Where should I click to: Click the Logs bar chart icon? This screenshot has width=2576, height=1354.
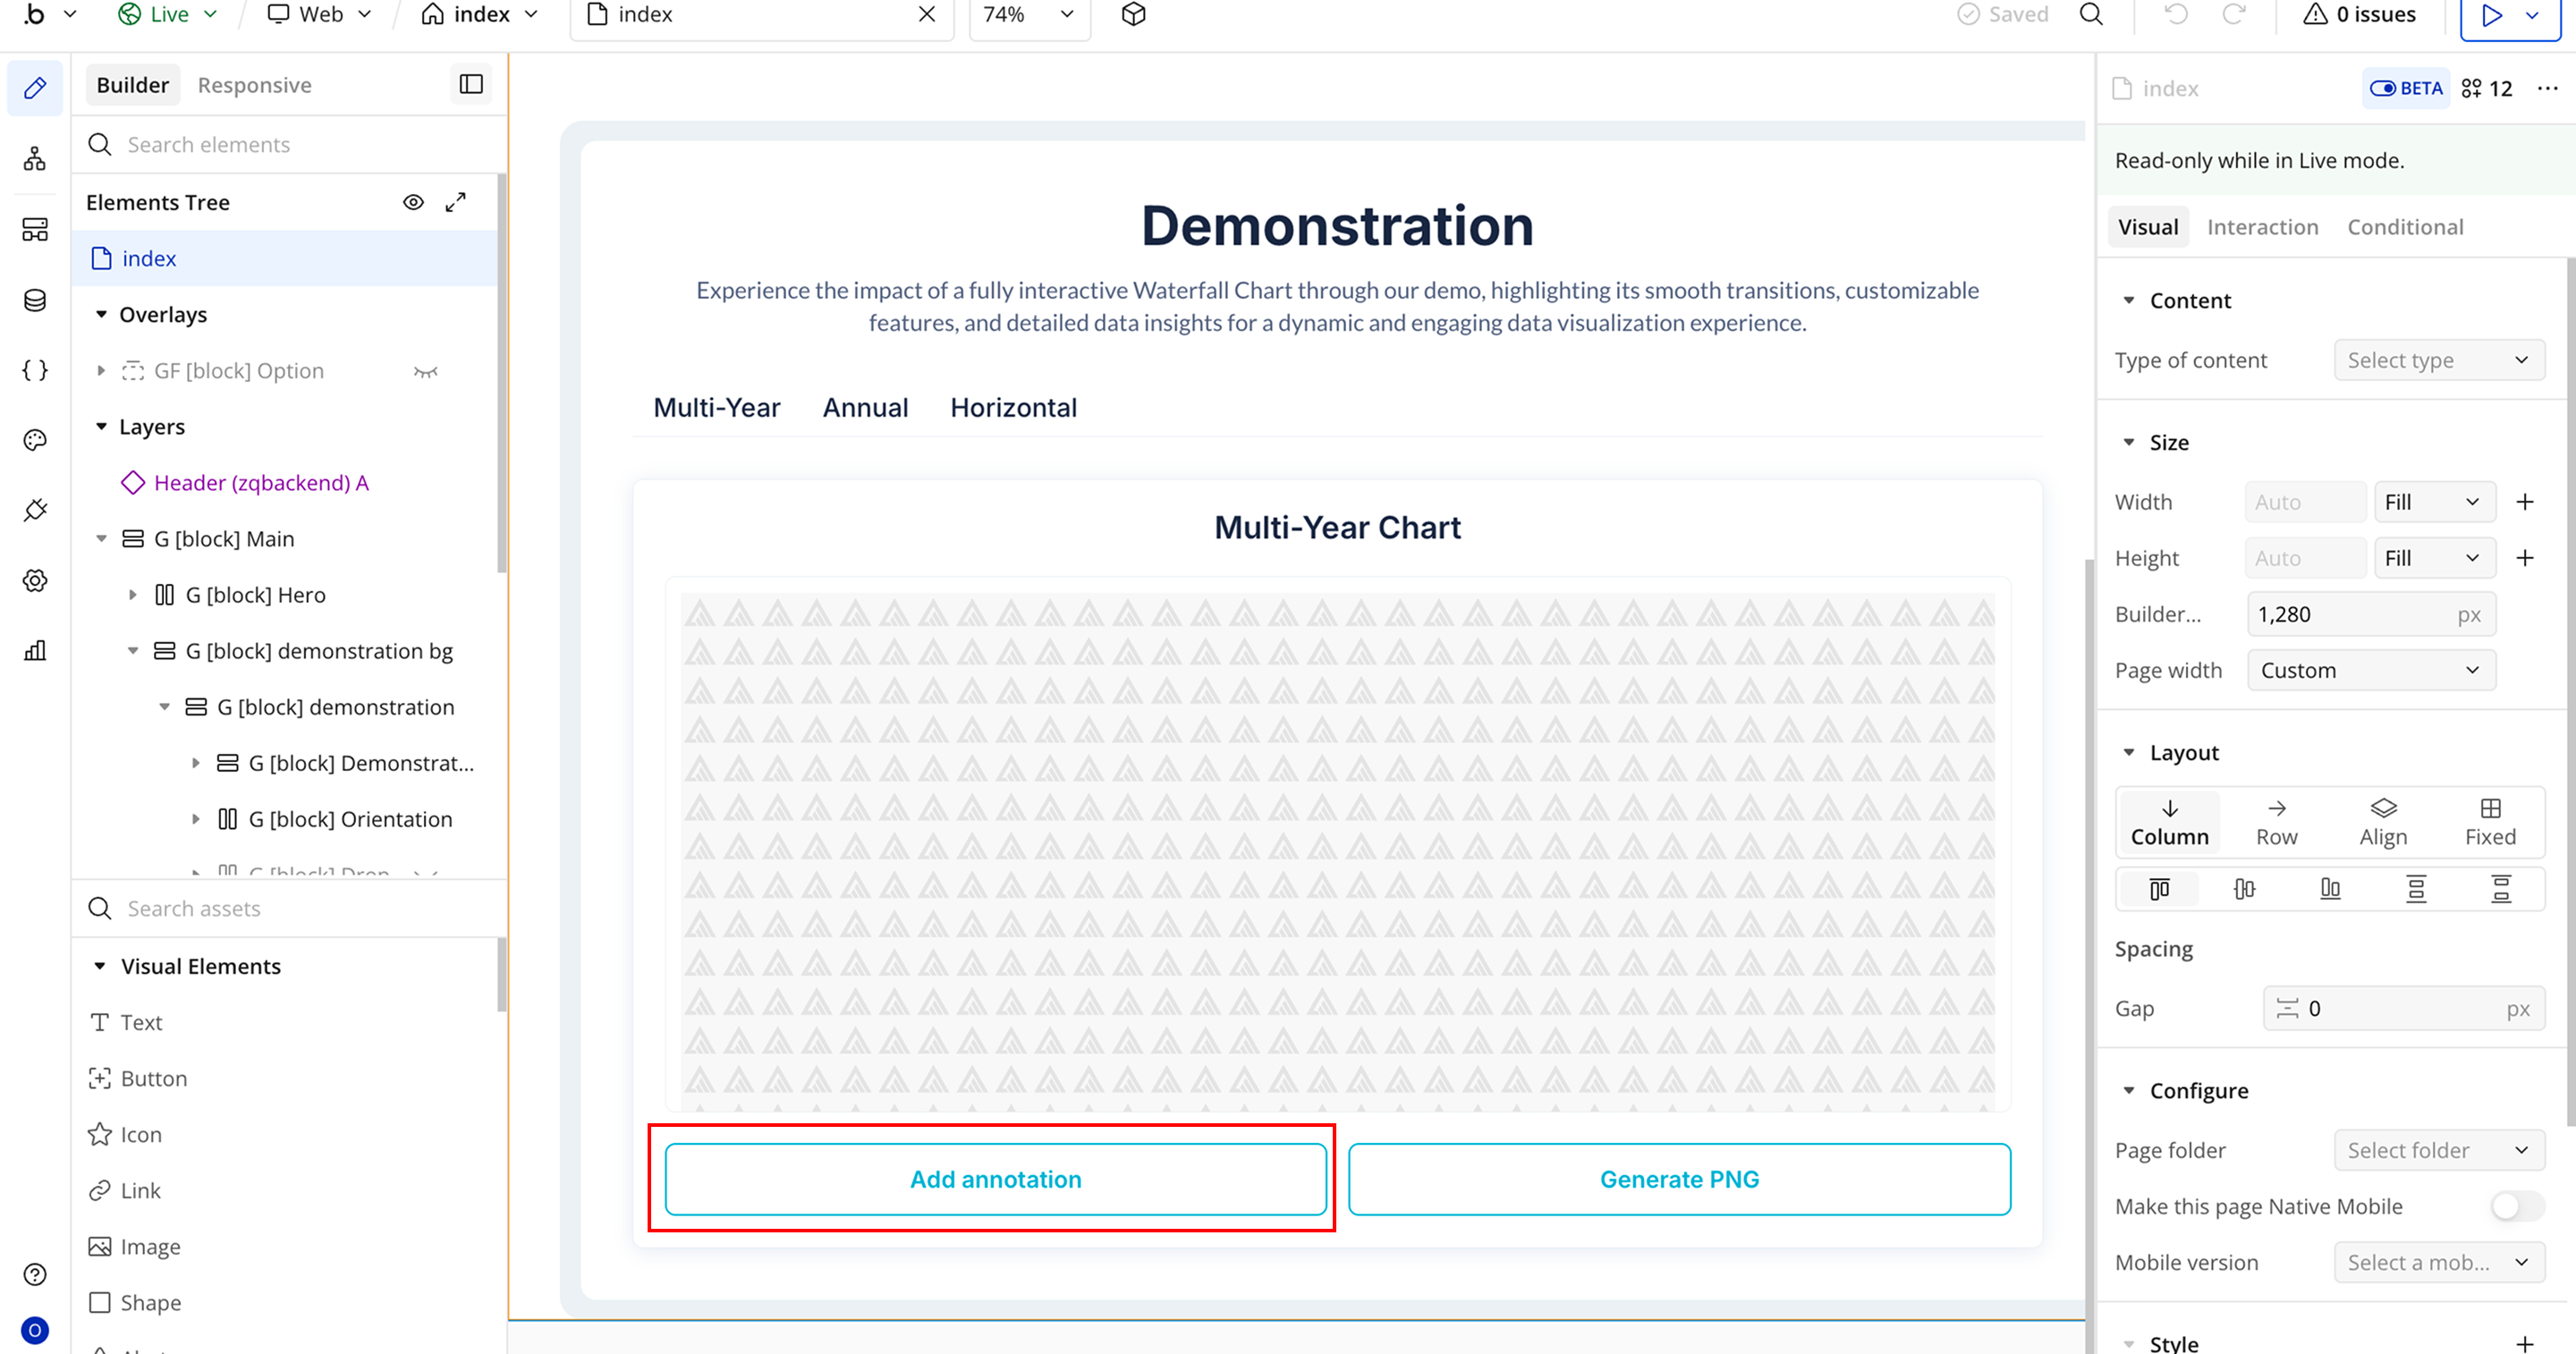click(x=35, y=651)
